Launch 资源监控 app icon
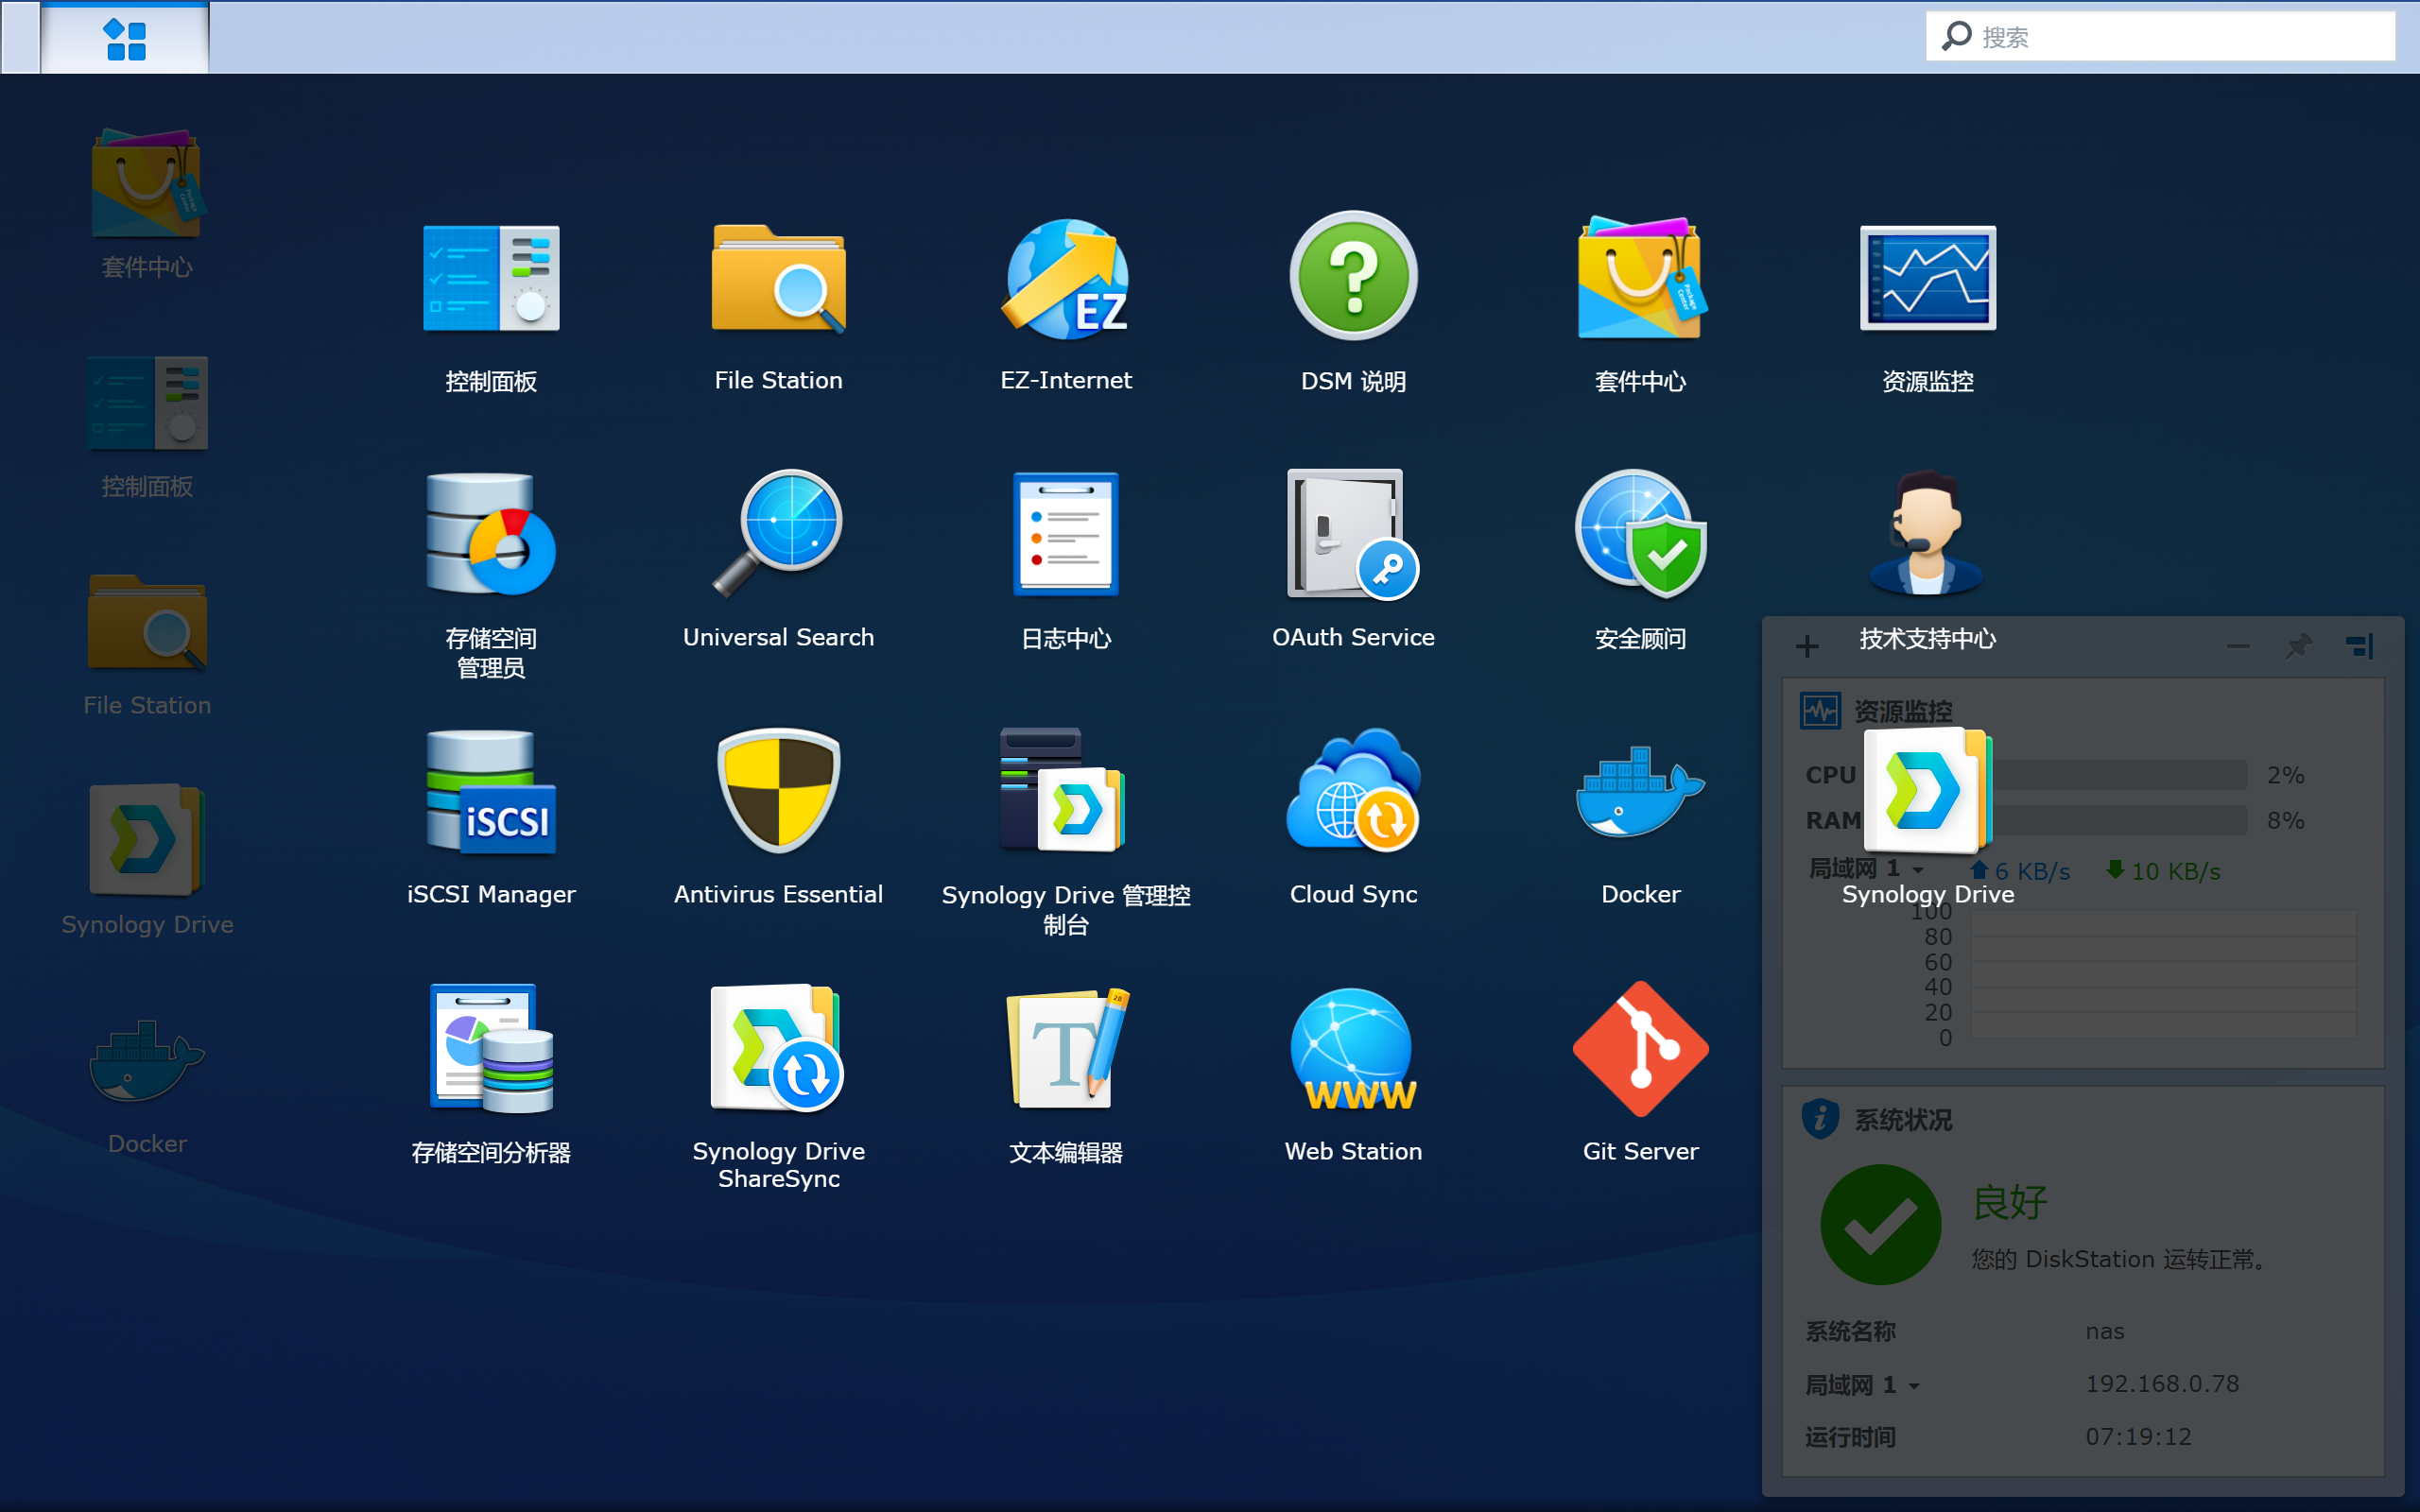The image size is (2420, 1512). [x=1928, y=278]
